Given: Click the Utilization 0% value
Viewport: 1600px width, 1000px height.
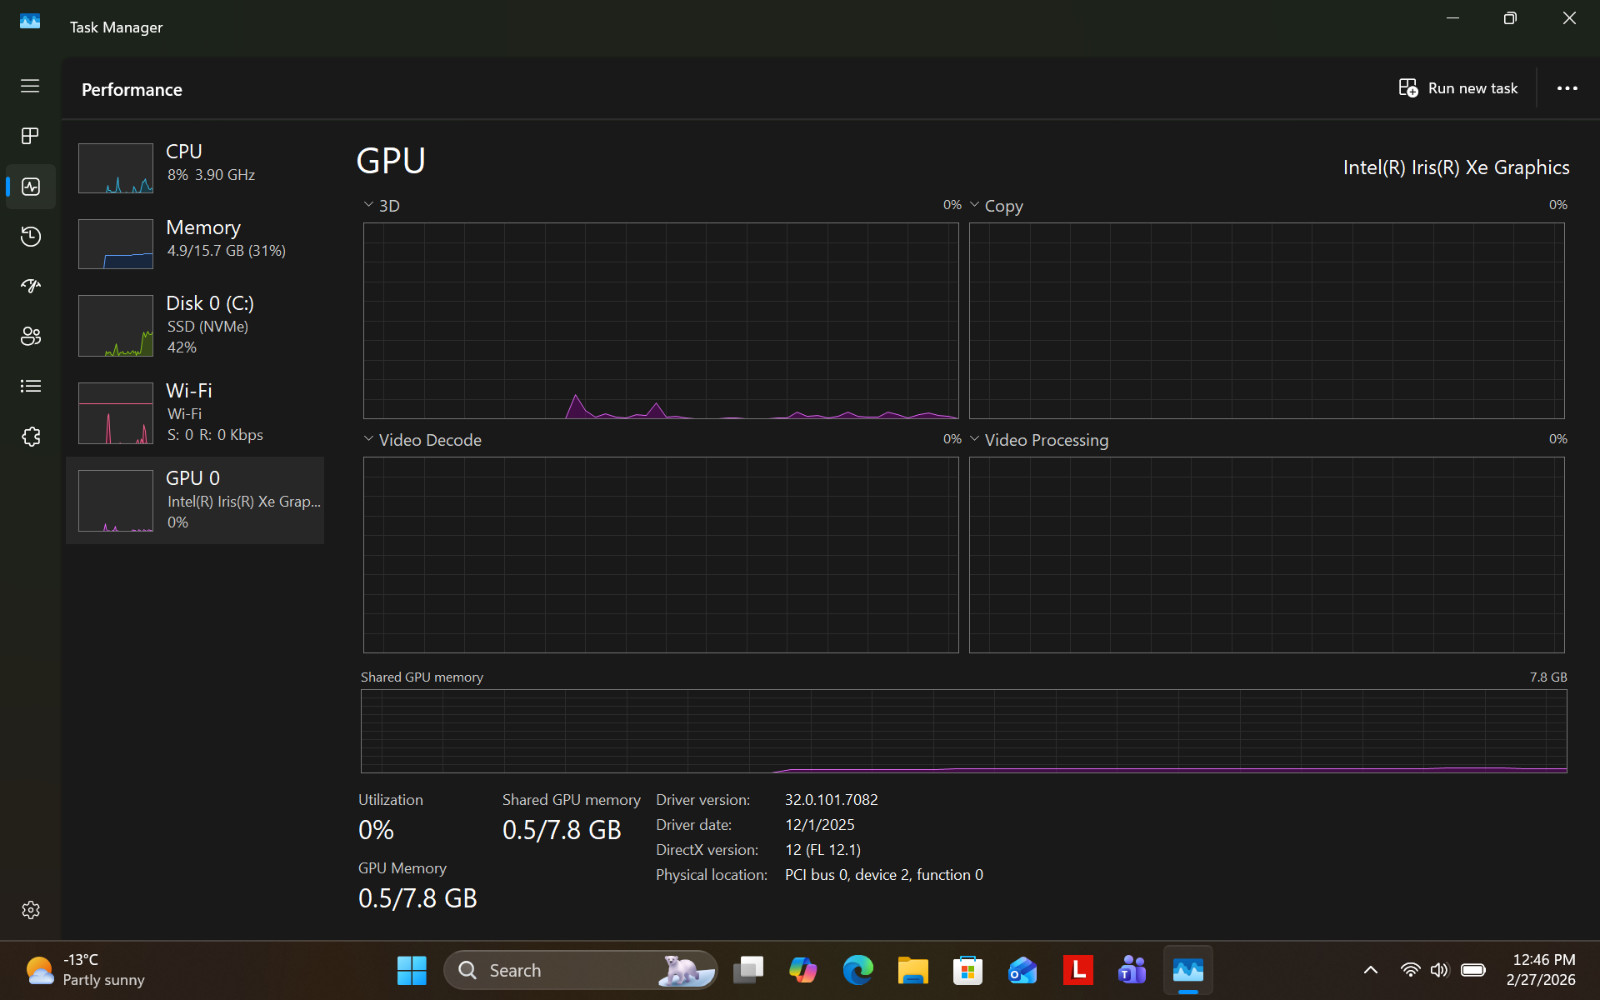Looking at the screenshot, I should tap(376, 830).
